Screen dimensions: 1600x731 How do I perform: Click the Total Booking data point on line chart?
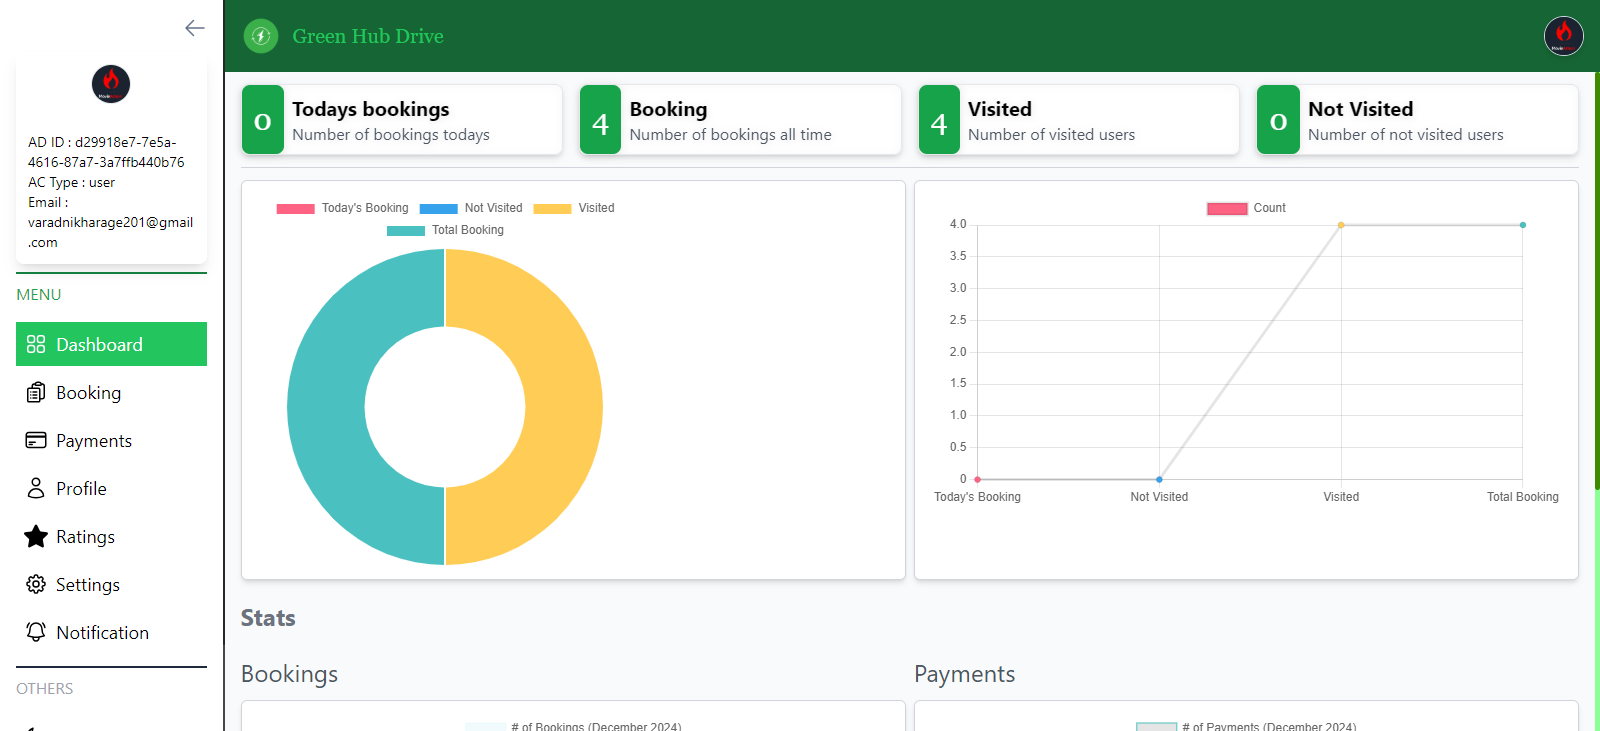(x=1523, y=225)
